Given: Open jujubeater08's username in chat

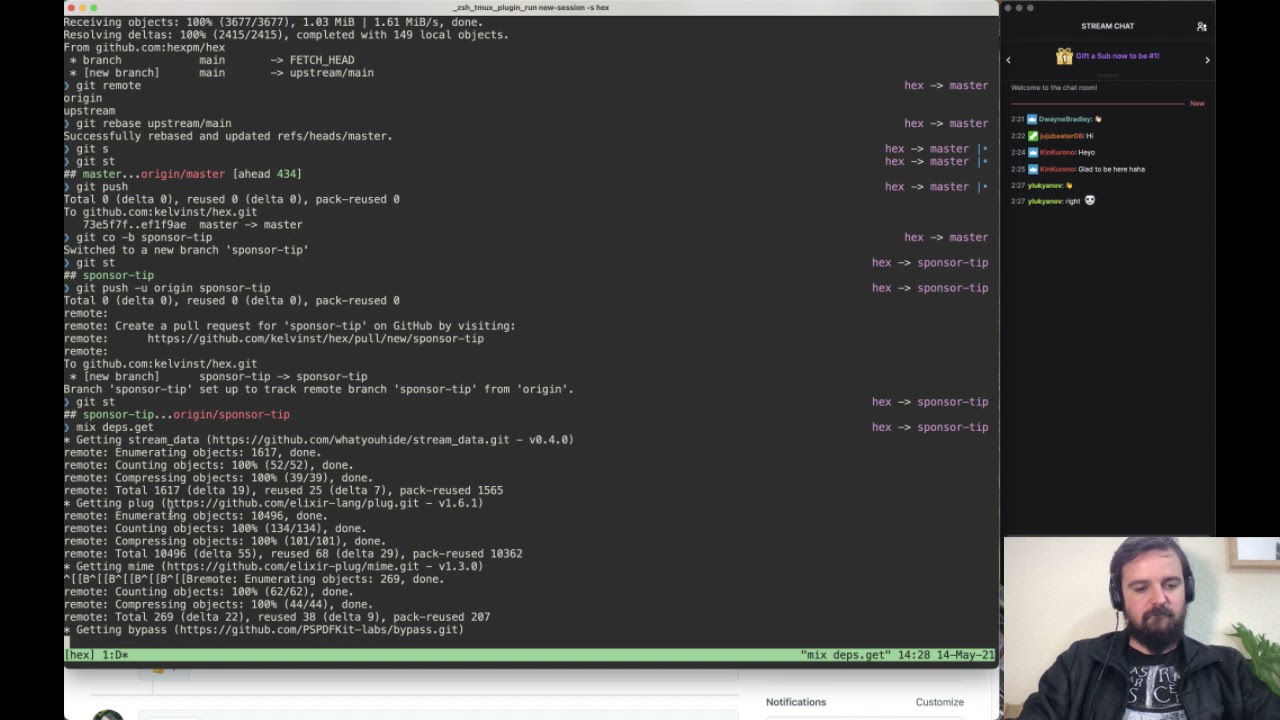Looking at the screenshot, I should pyautogui.click(x=1060, y=136).
